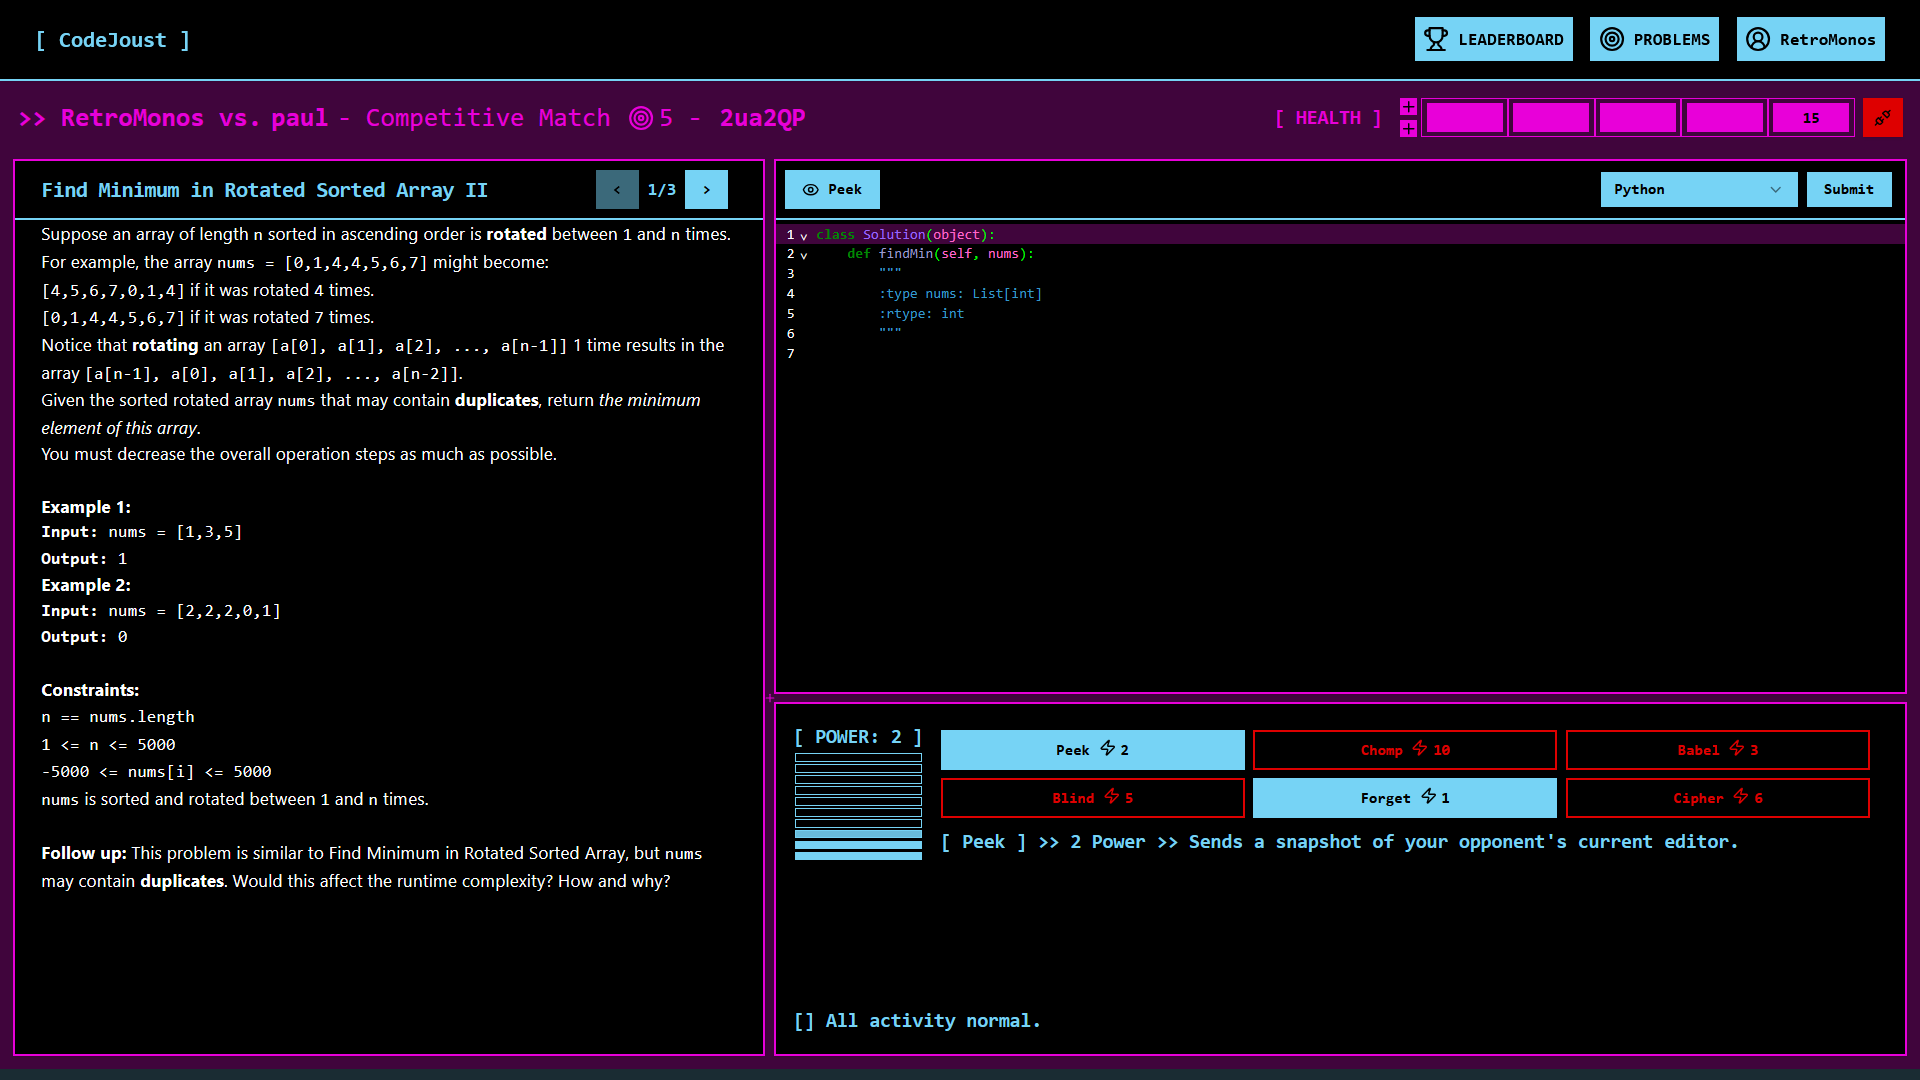Viewport: 1920px width, 1080px height.
Task: Collapse class Solution fold arrow on line 1
Action: [804, 236]
